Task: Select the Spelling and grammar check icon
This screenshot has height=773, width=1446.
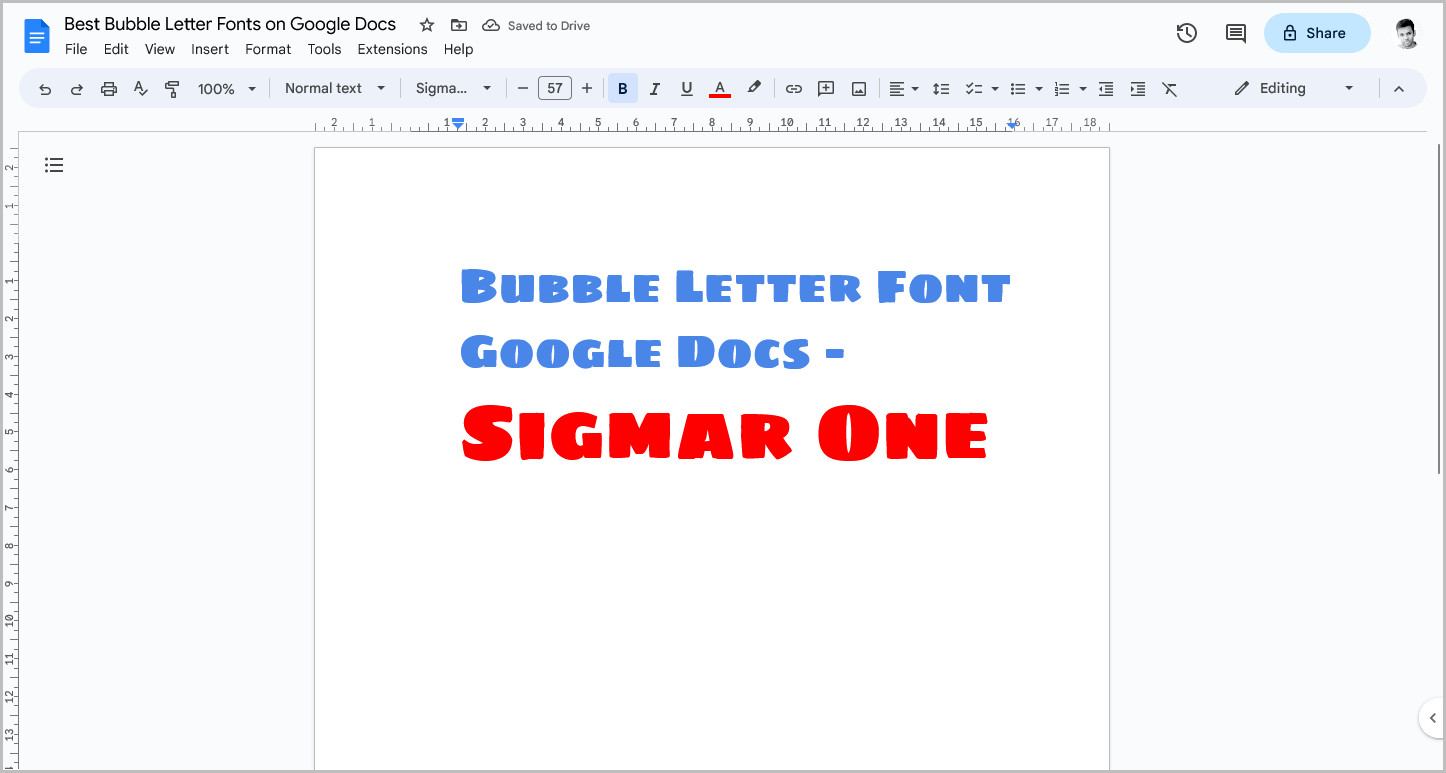Action: (140, 88)
